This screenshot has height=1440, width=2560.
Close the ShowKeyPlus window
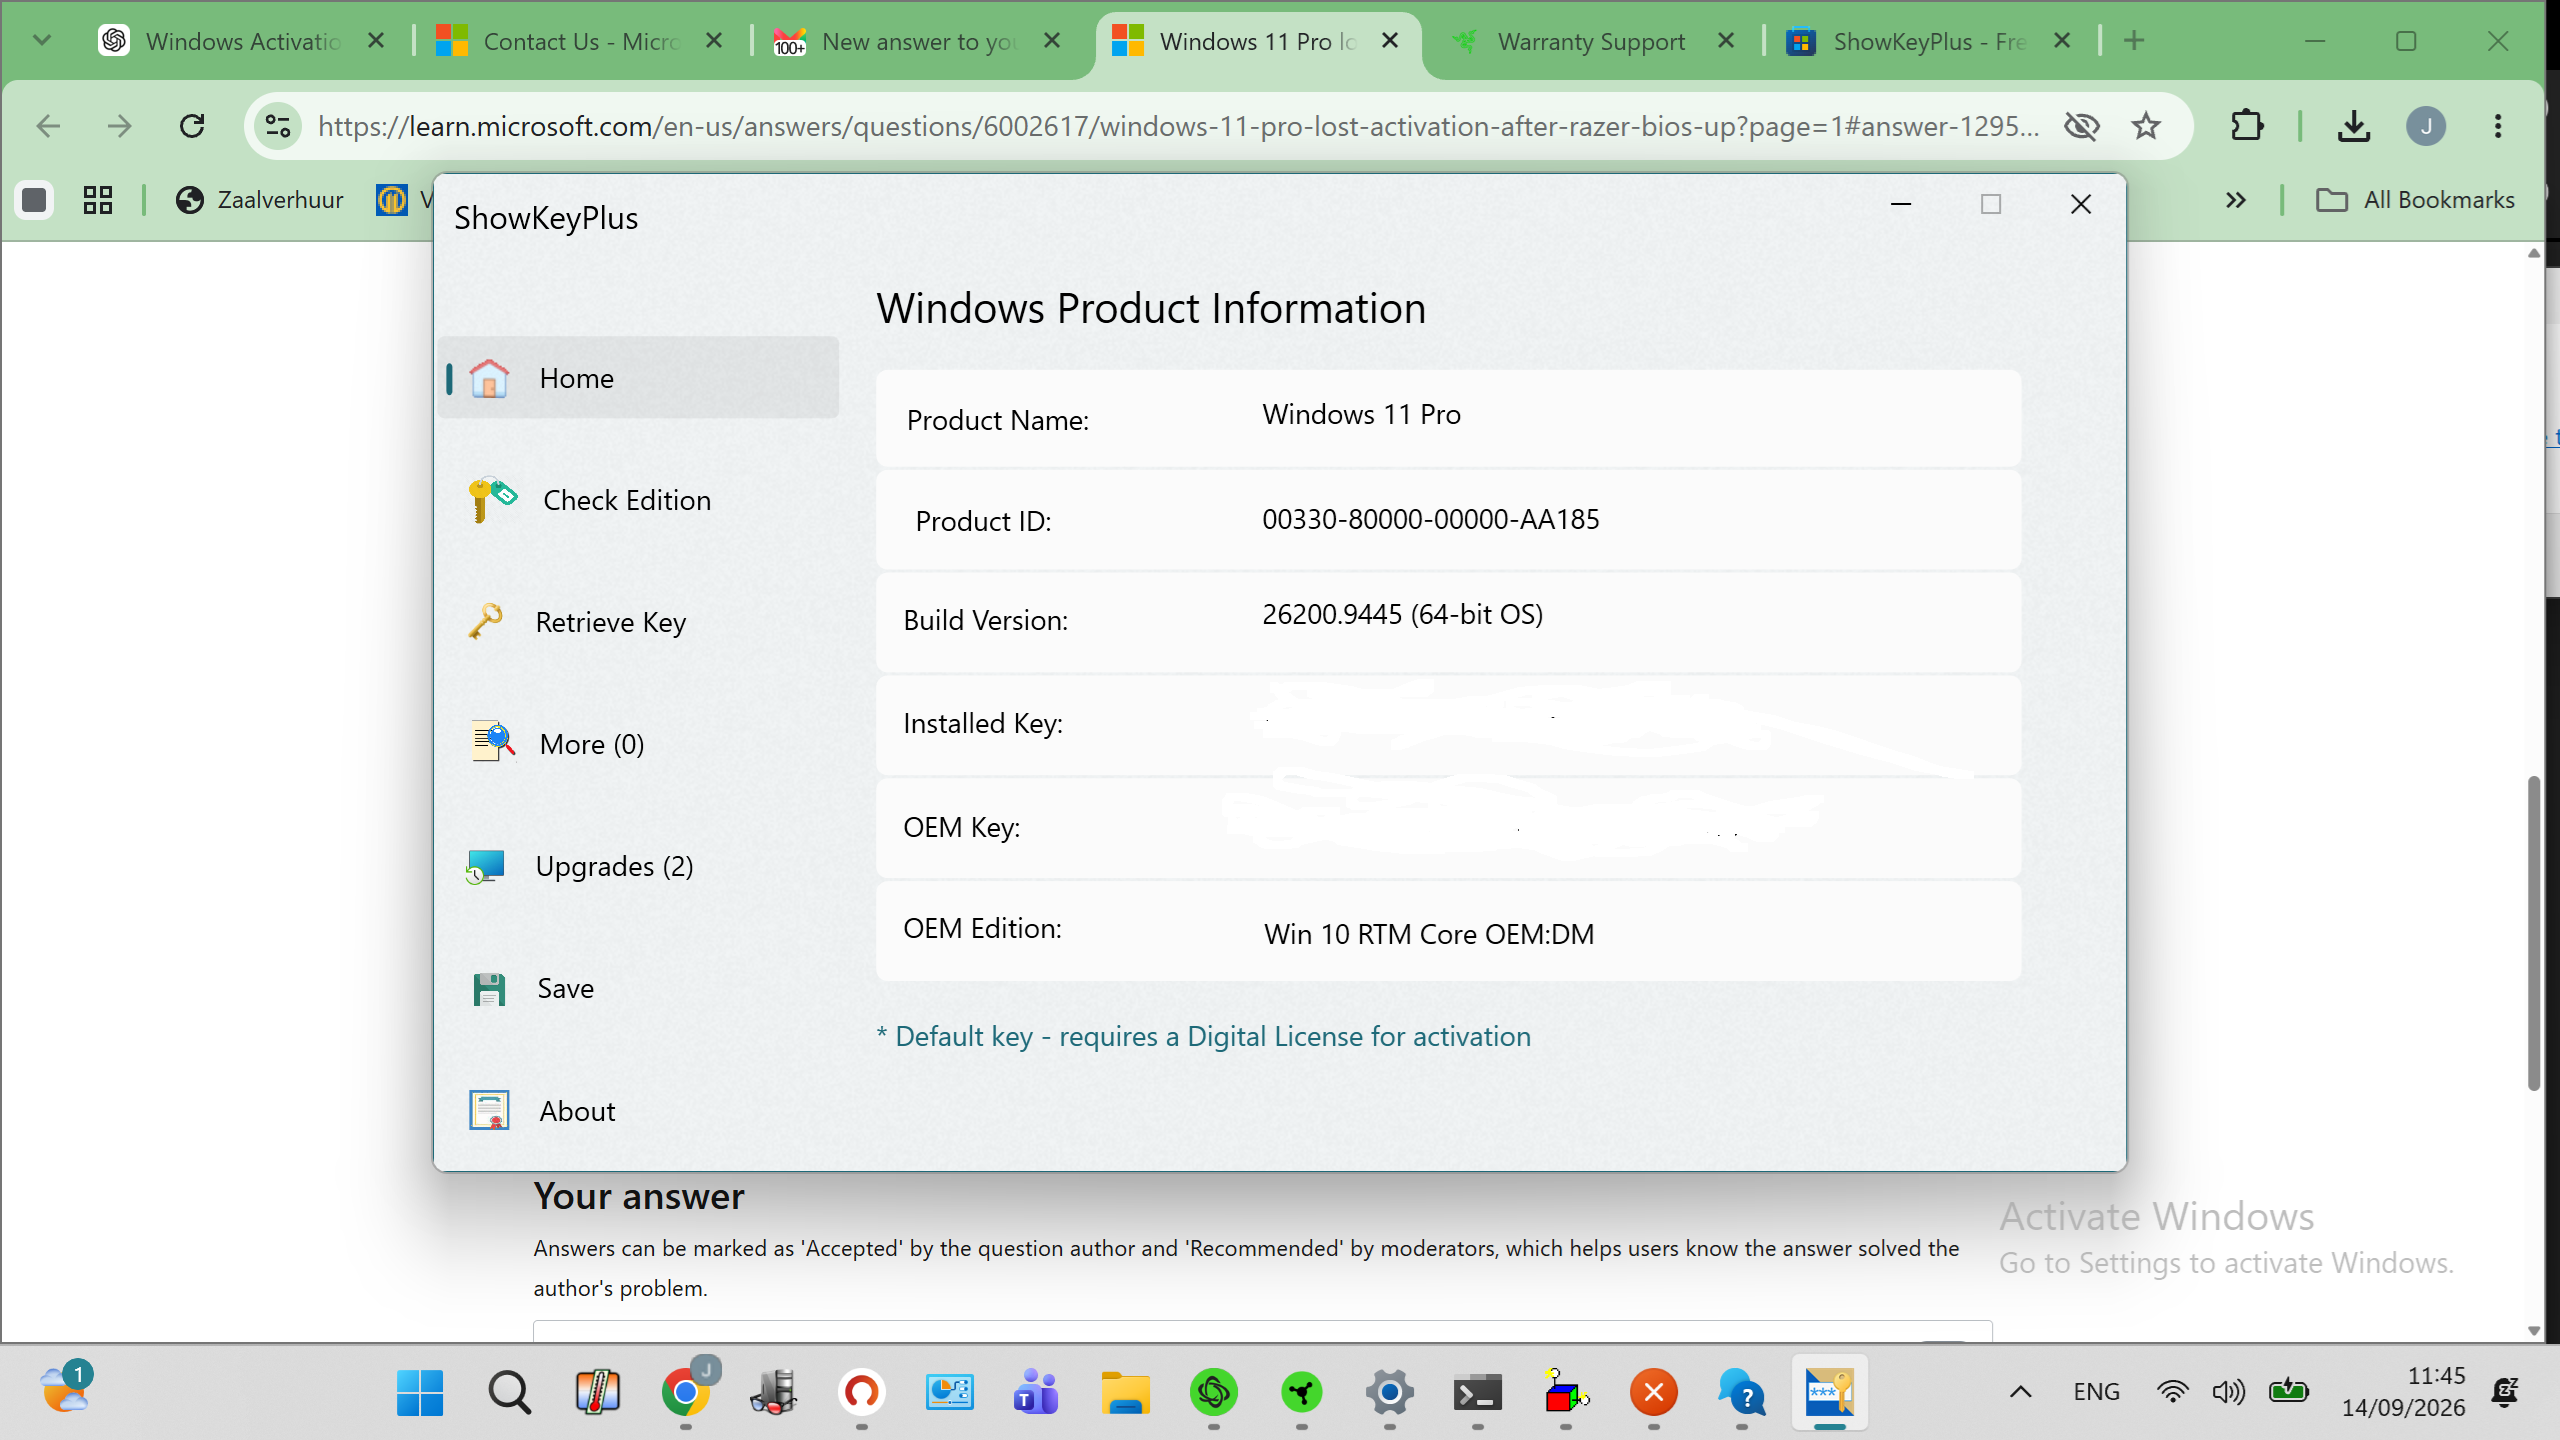click(2081, 204)
